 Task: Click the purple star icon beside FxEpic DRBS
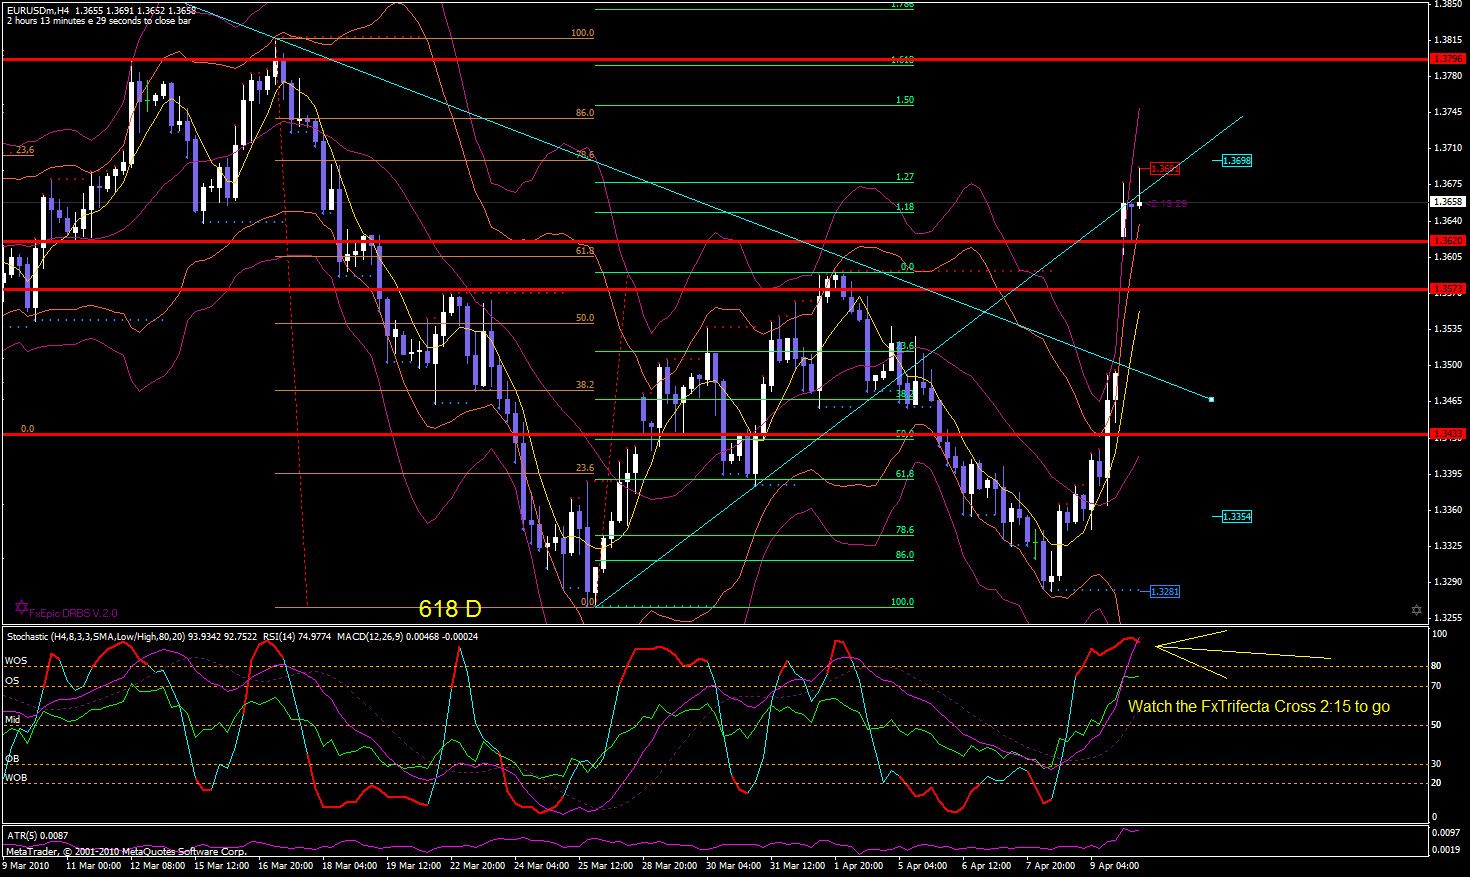click(21, 607)
